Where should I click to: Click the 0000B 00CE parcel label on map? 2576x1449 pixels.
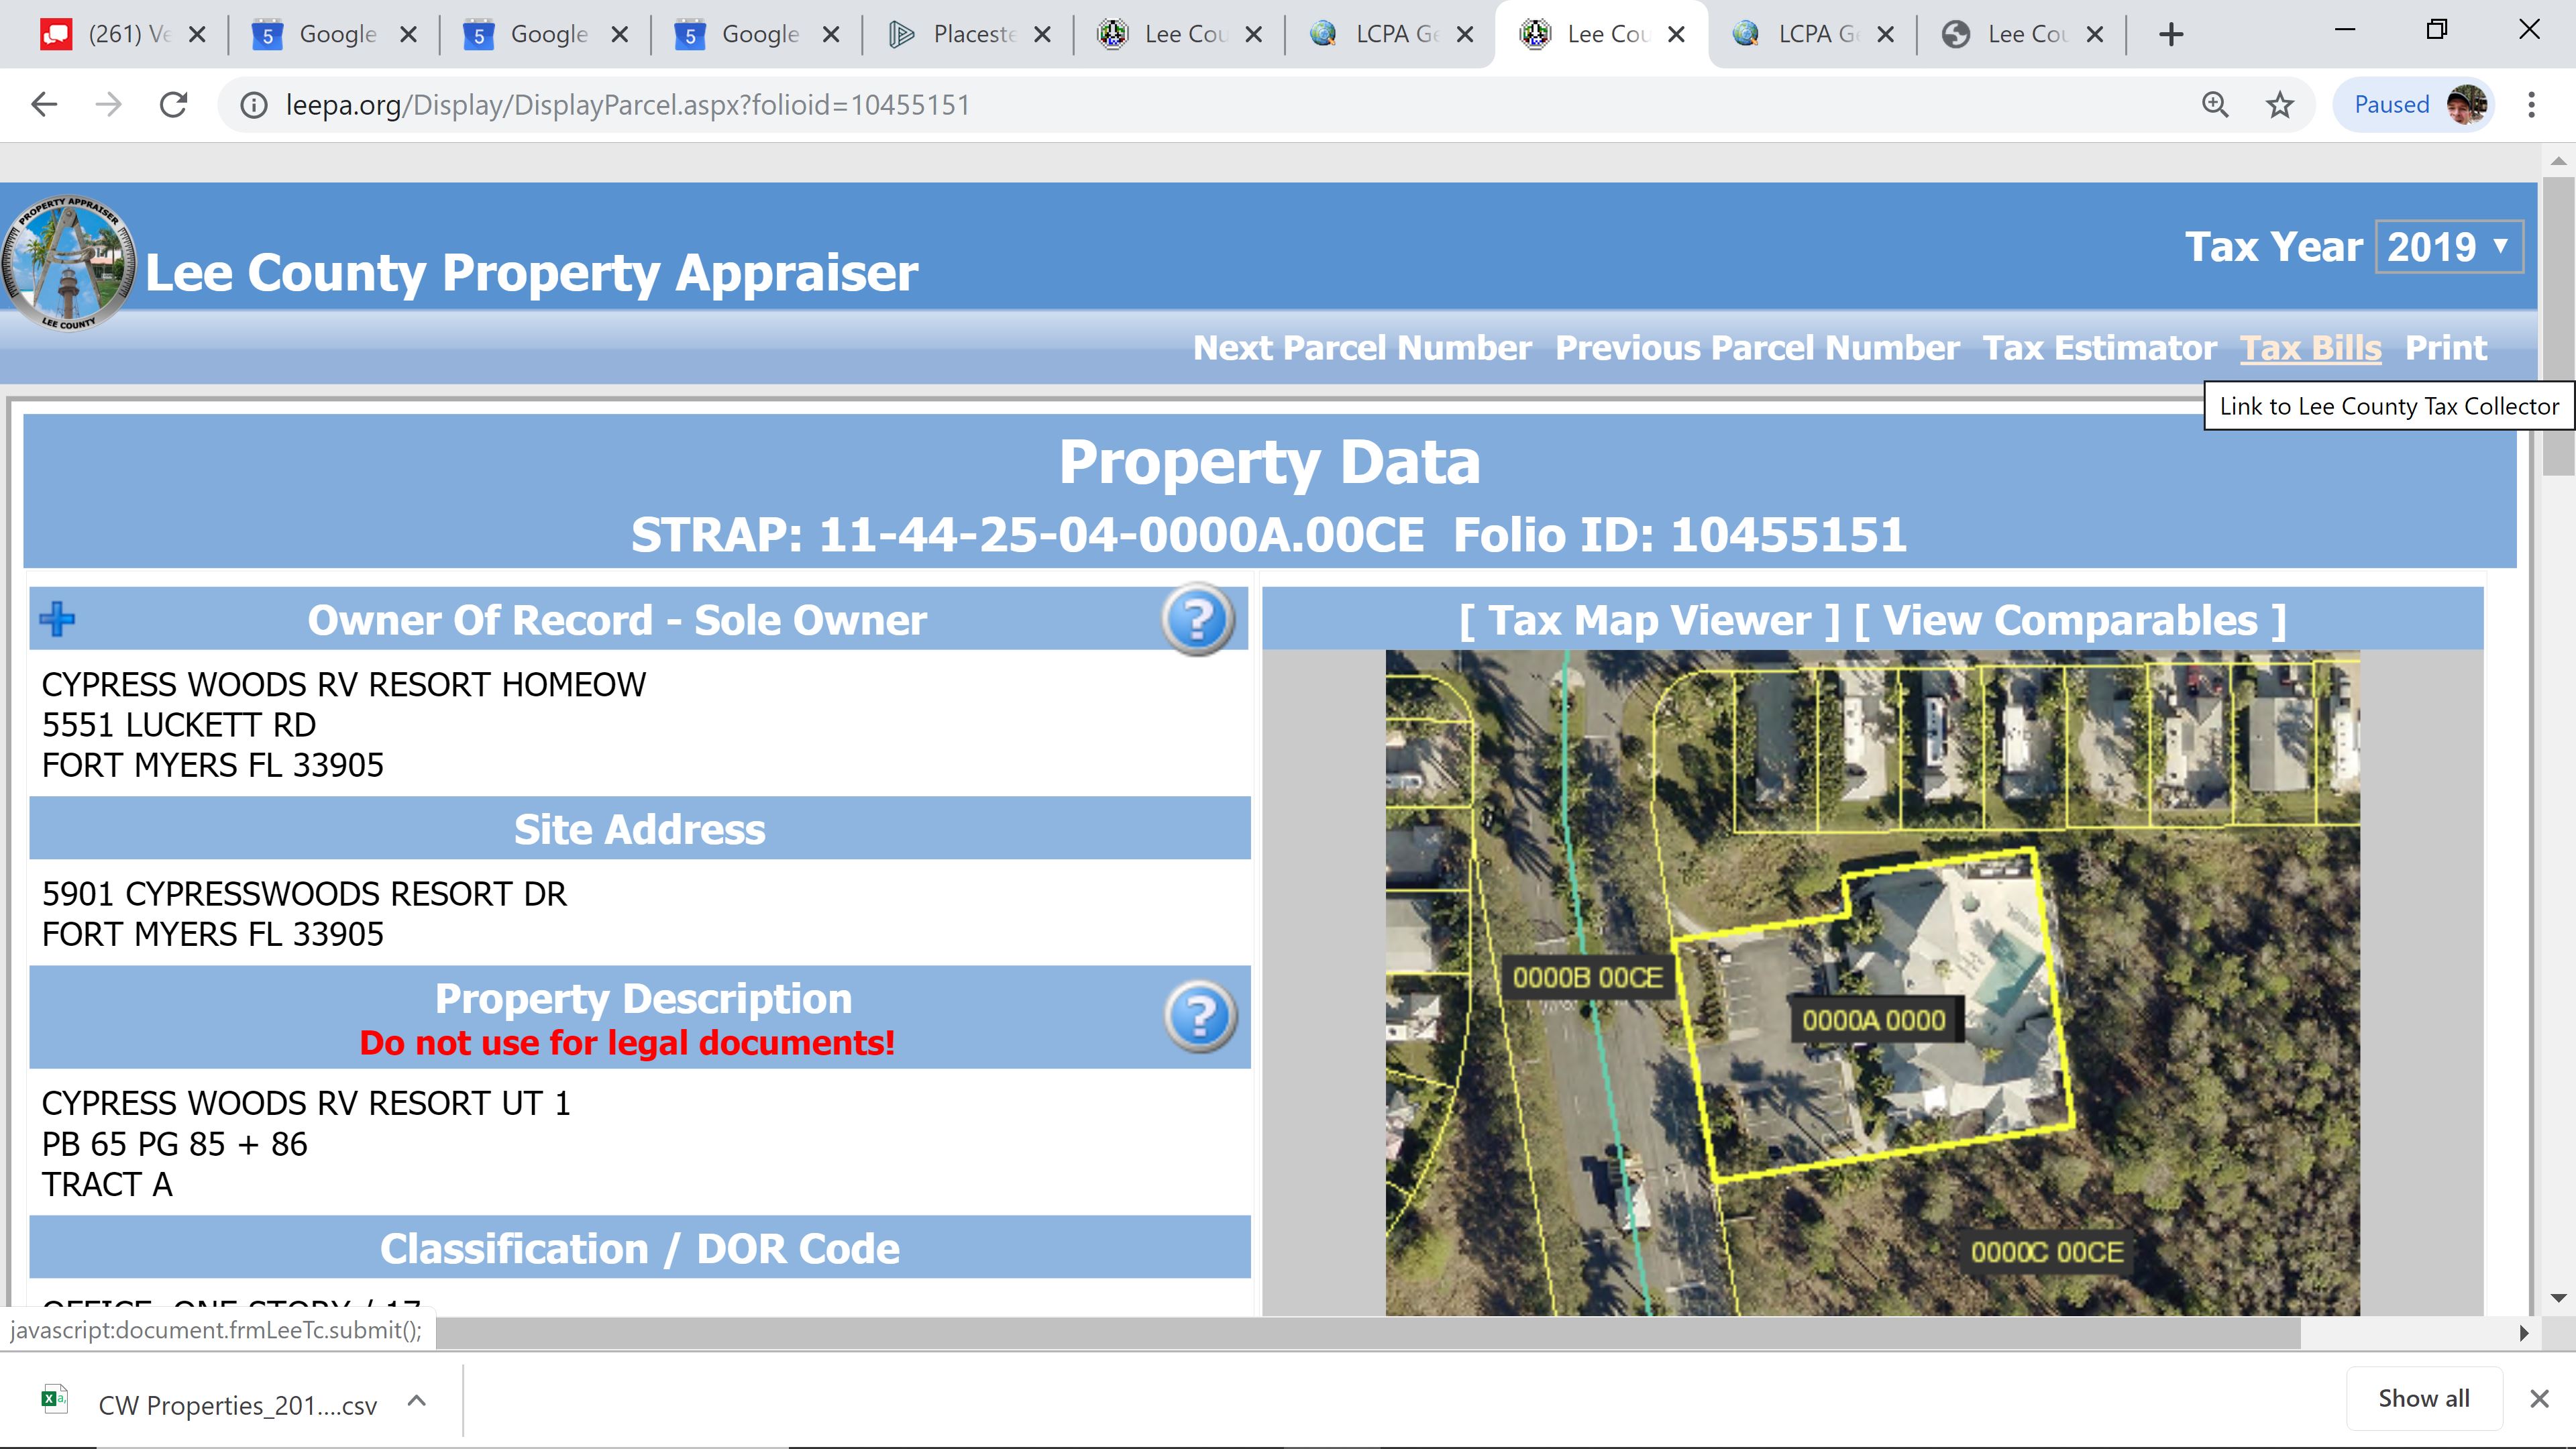[1587, 977]
